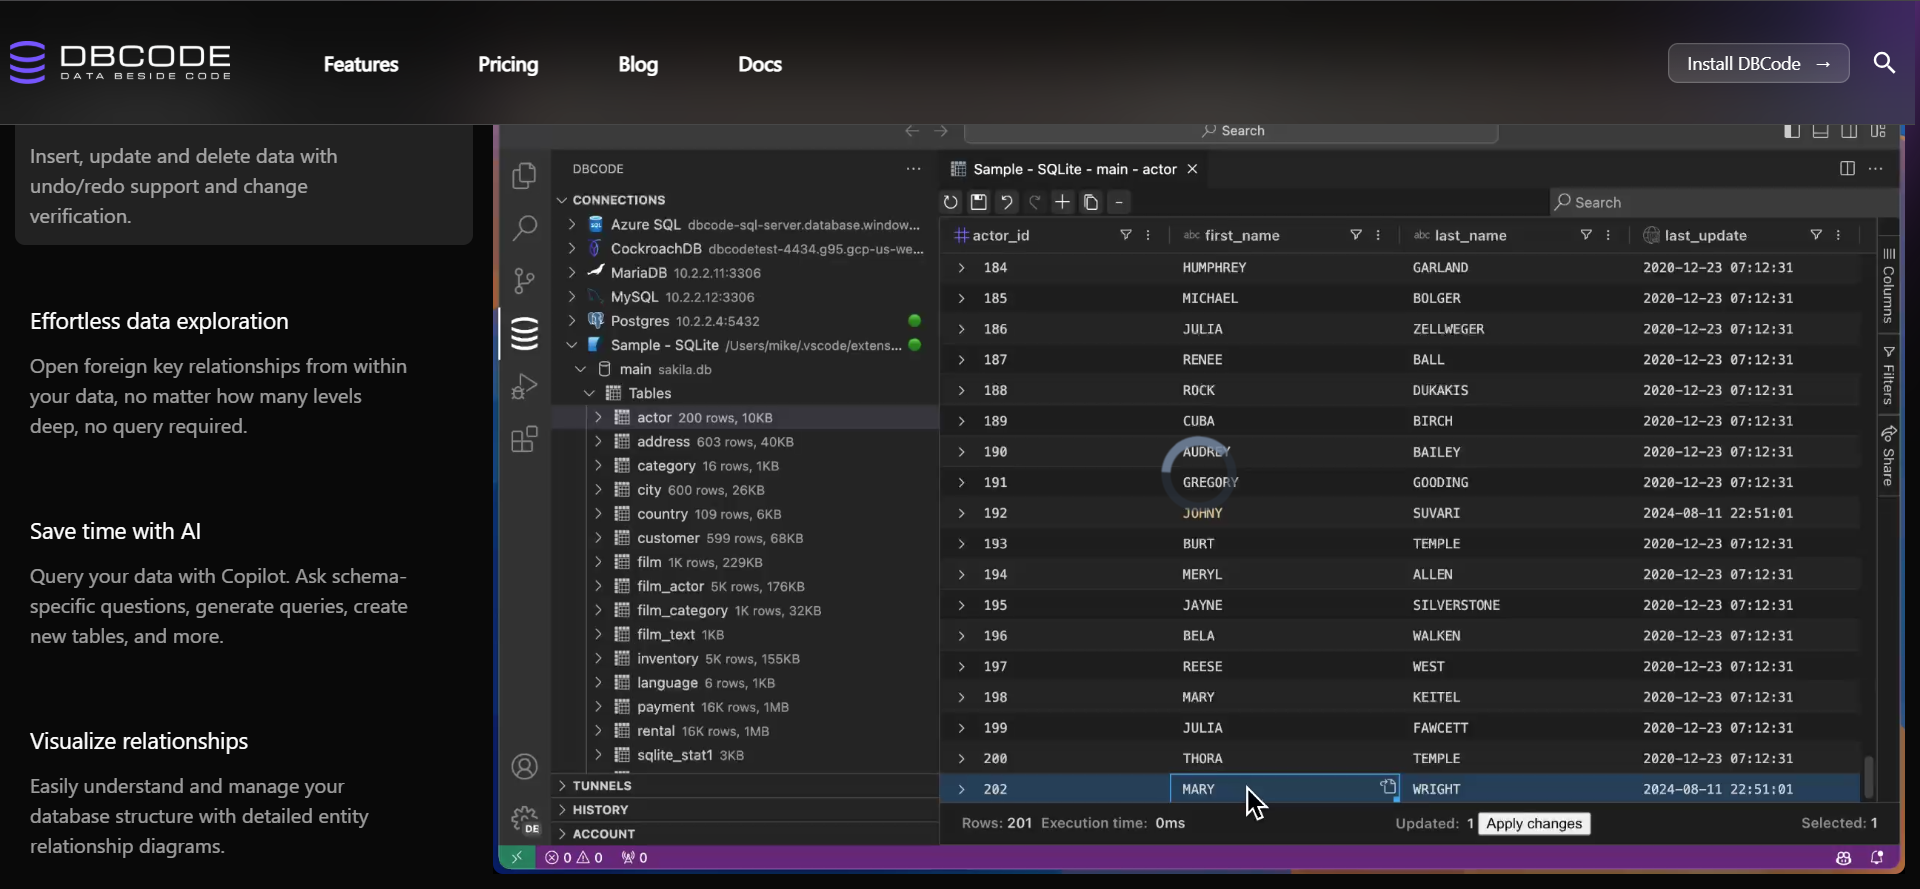Save changes with the disk icon
Viewport: 1920px width, 889px height.
point(978,202)
